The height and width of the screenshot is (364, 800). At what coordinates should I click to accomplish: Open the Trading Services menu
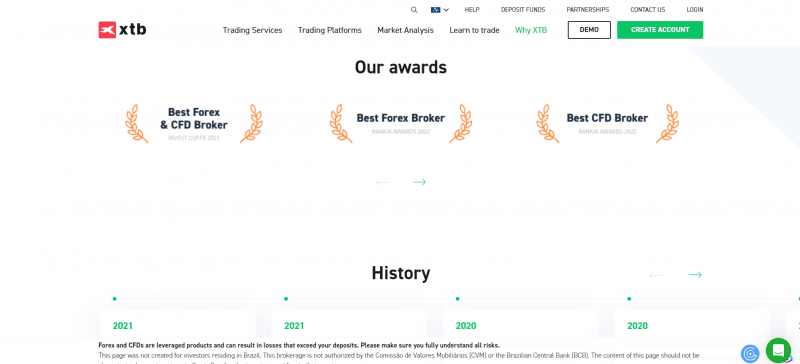252,30
